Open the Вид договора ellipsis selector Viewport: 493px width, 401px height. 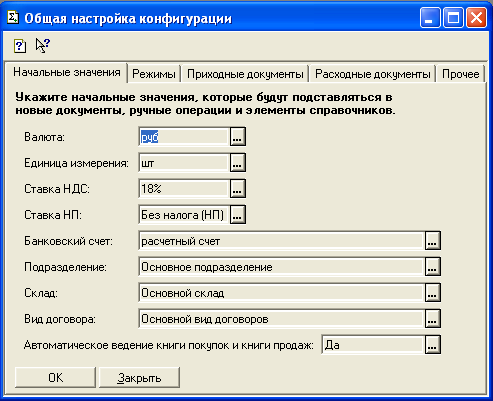point(432,319)
